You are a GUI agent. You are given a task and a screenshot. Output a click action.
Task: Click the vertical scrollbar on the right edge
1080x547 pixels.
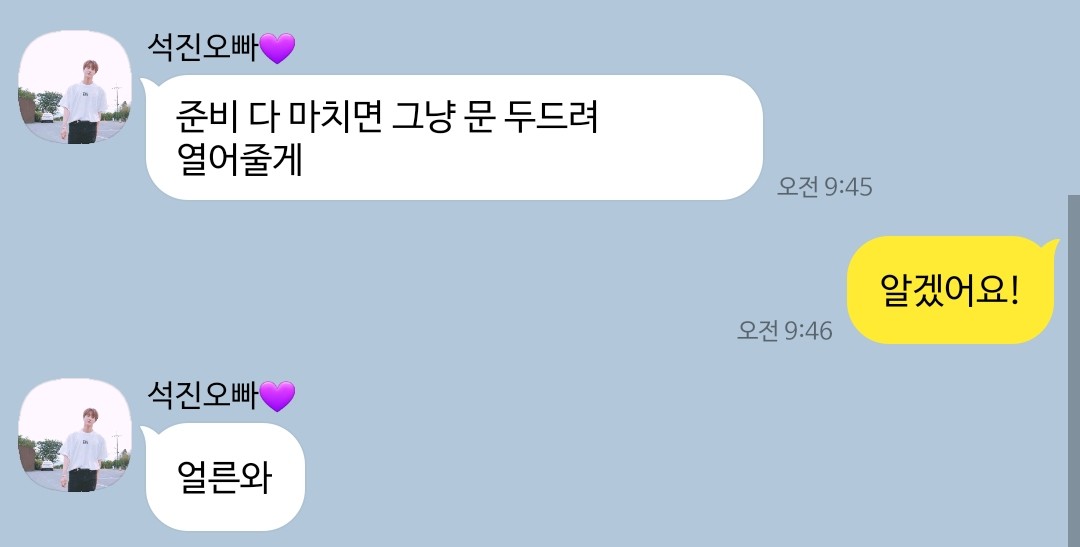(1073, 371)
